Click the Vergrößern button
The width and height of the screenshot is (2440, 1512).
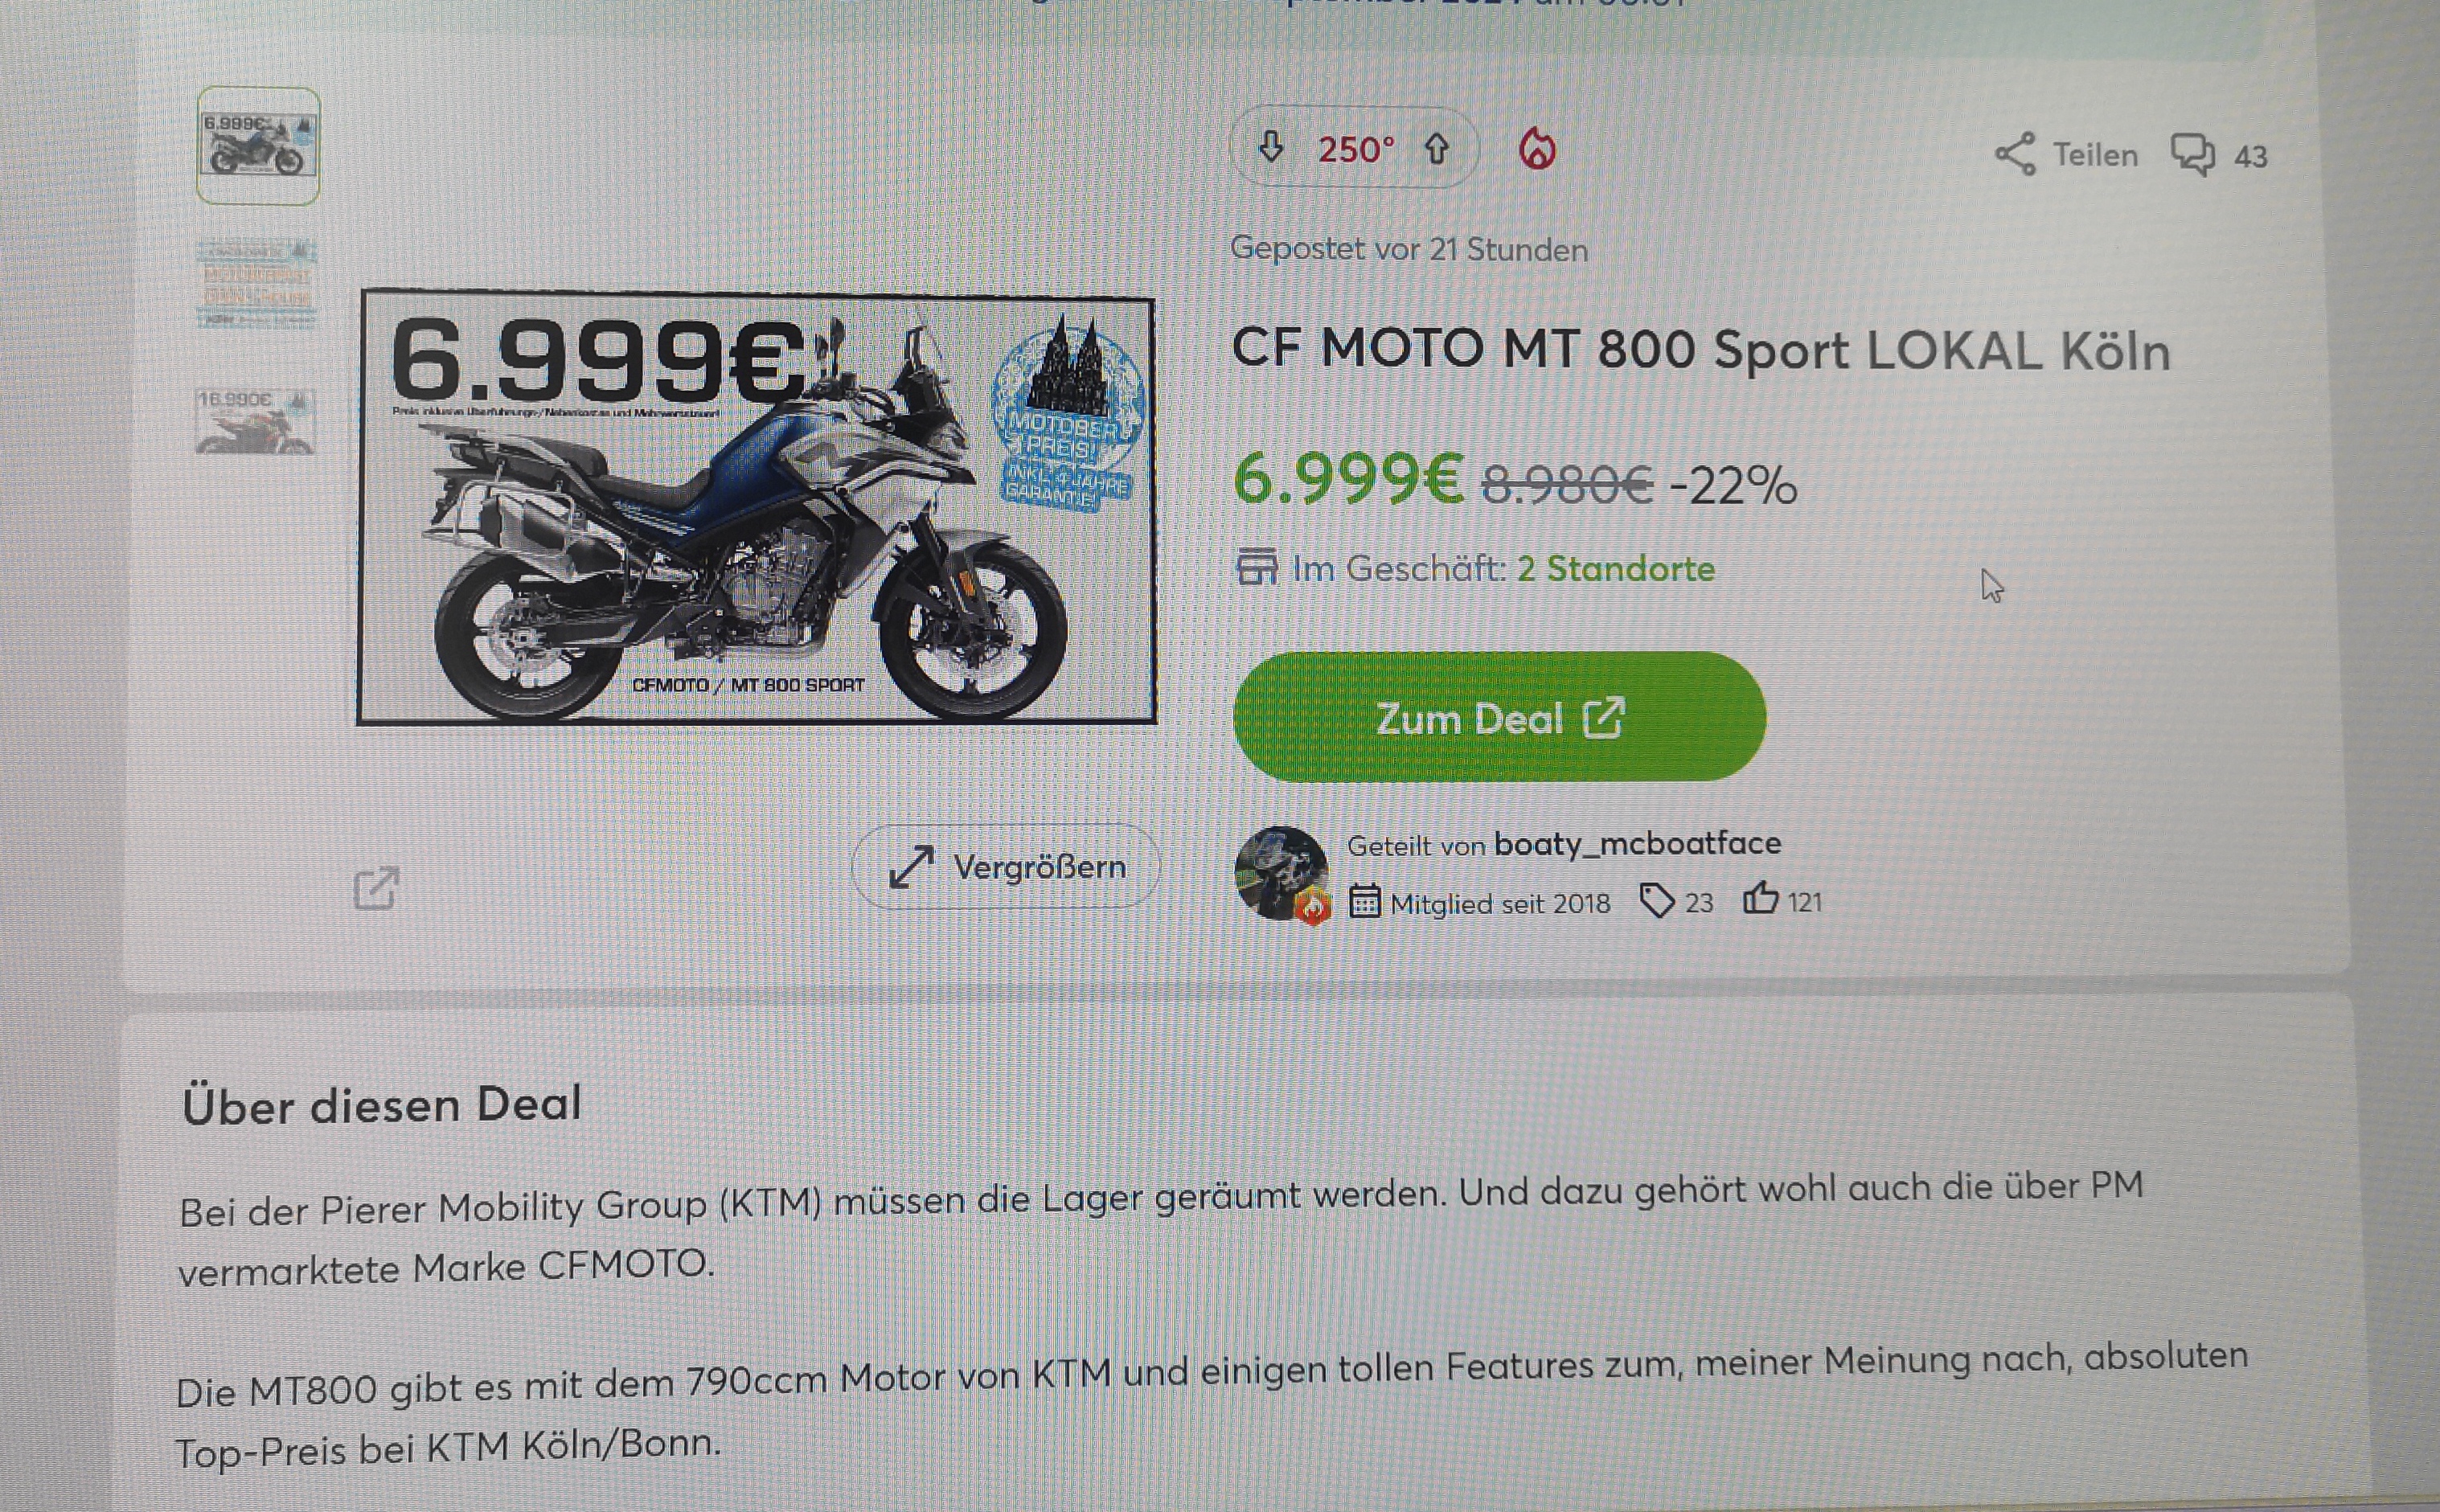1006,866
